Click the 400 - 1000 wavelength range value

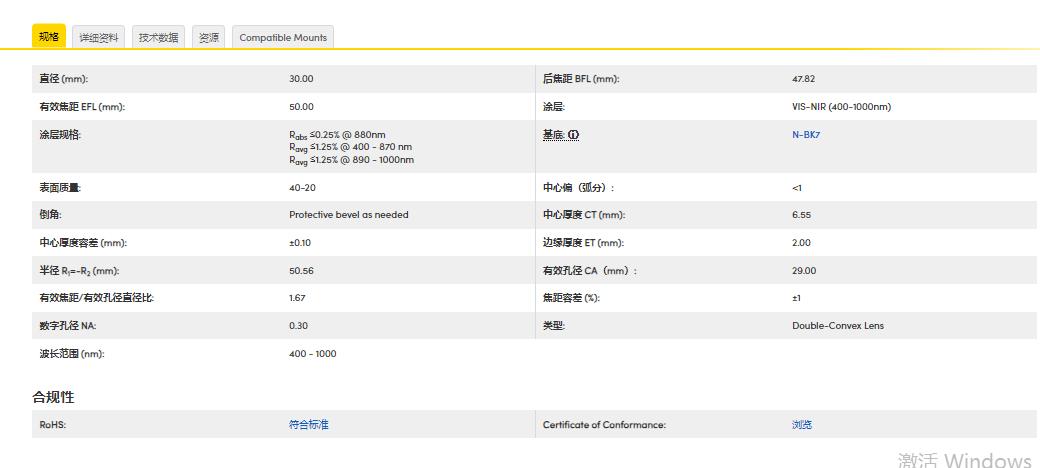coord(312,353)
